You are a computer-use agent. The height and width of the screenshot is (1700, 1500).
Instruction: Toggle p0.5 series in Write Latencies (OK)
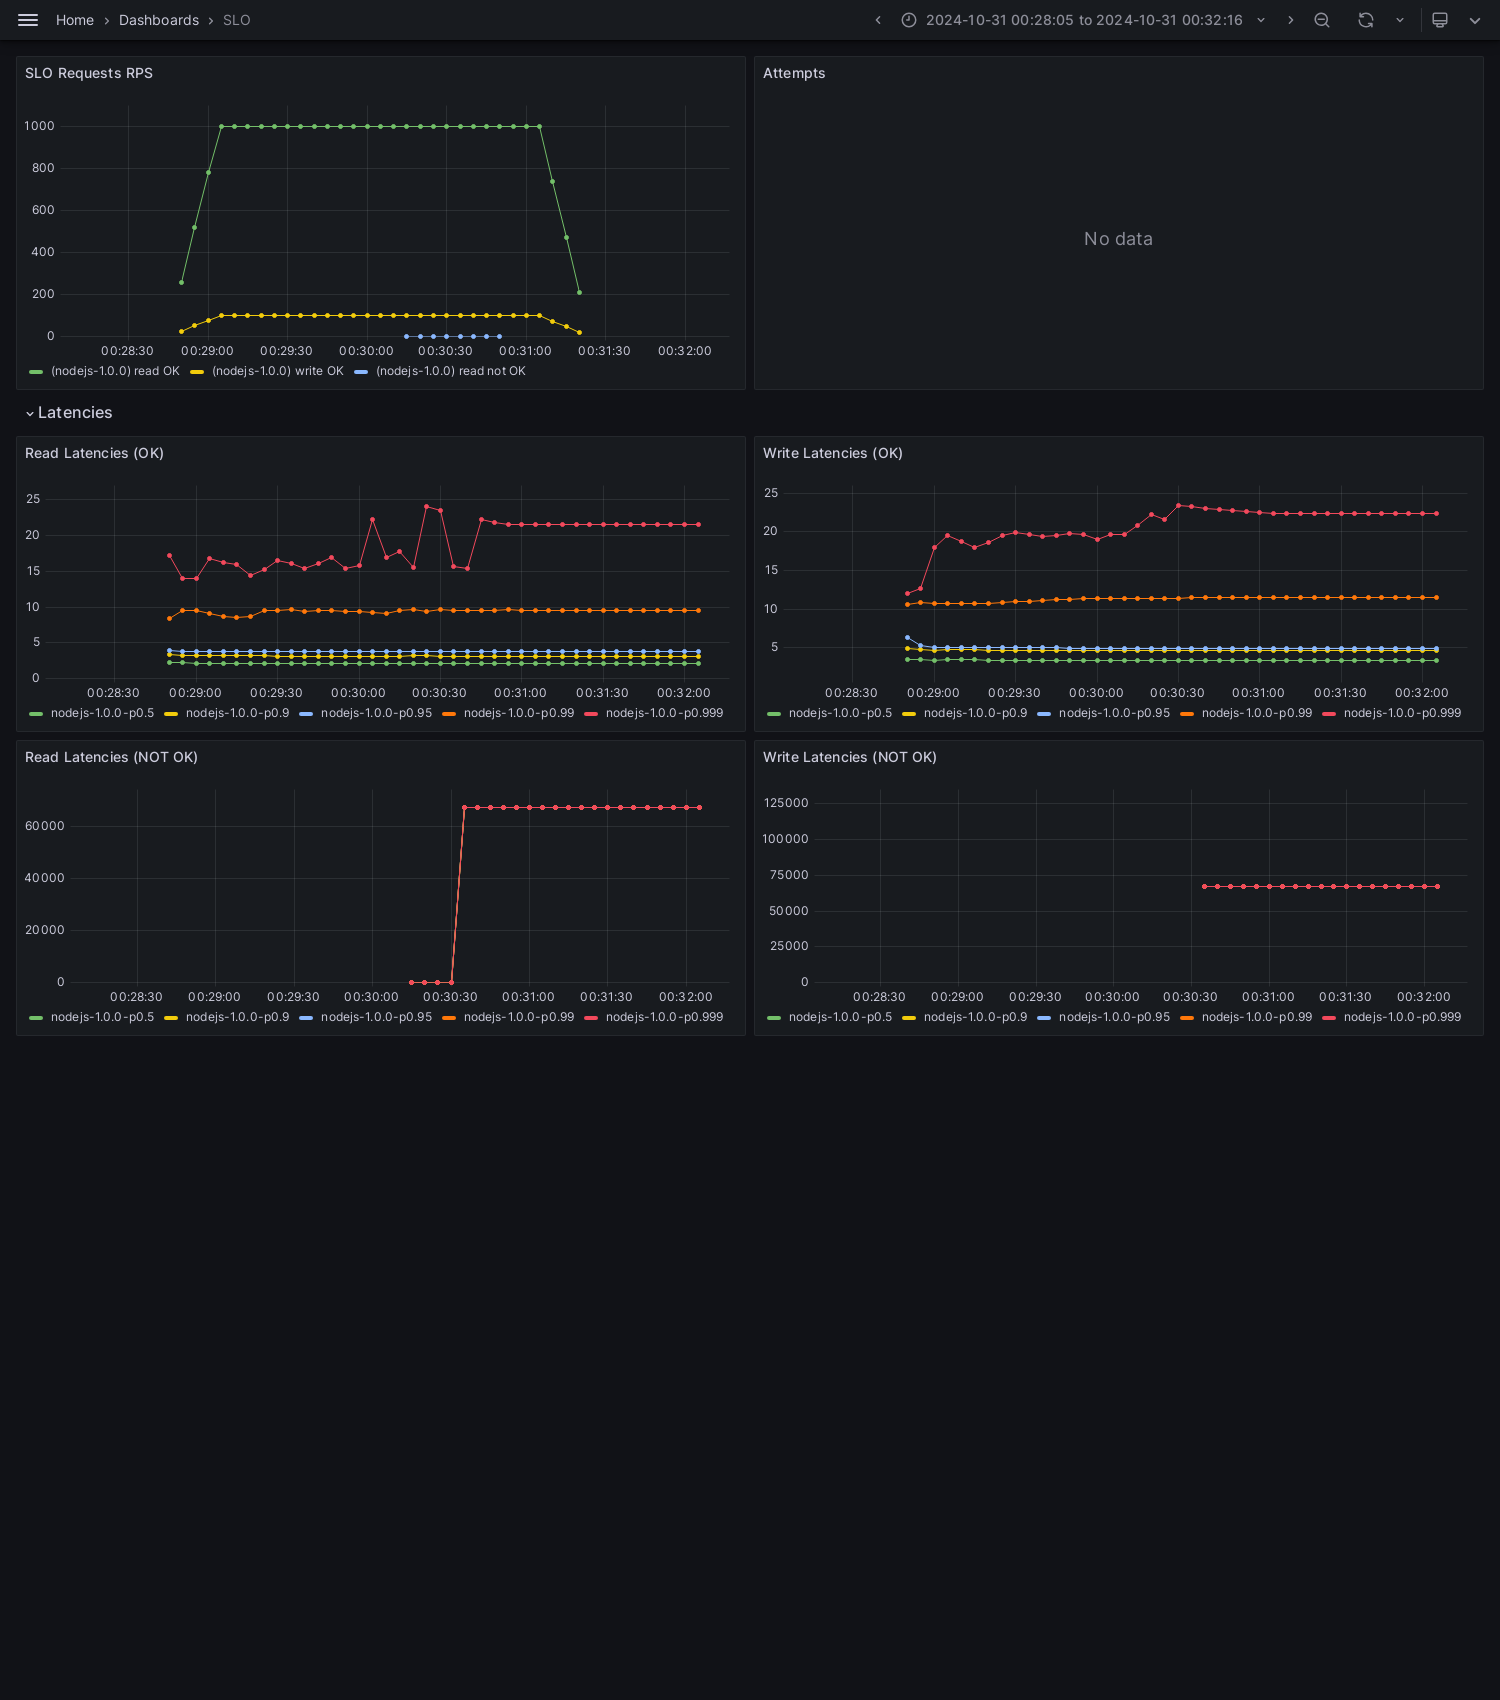(840, 713)
